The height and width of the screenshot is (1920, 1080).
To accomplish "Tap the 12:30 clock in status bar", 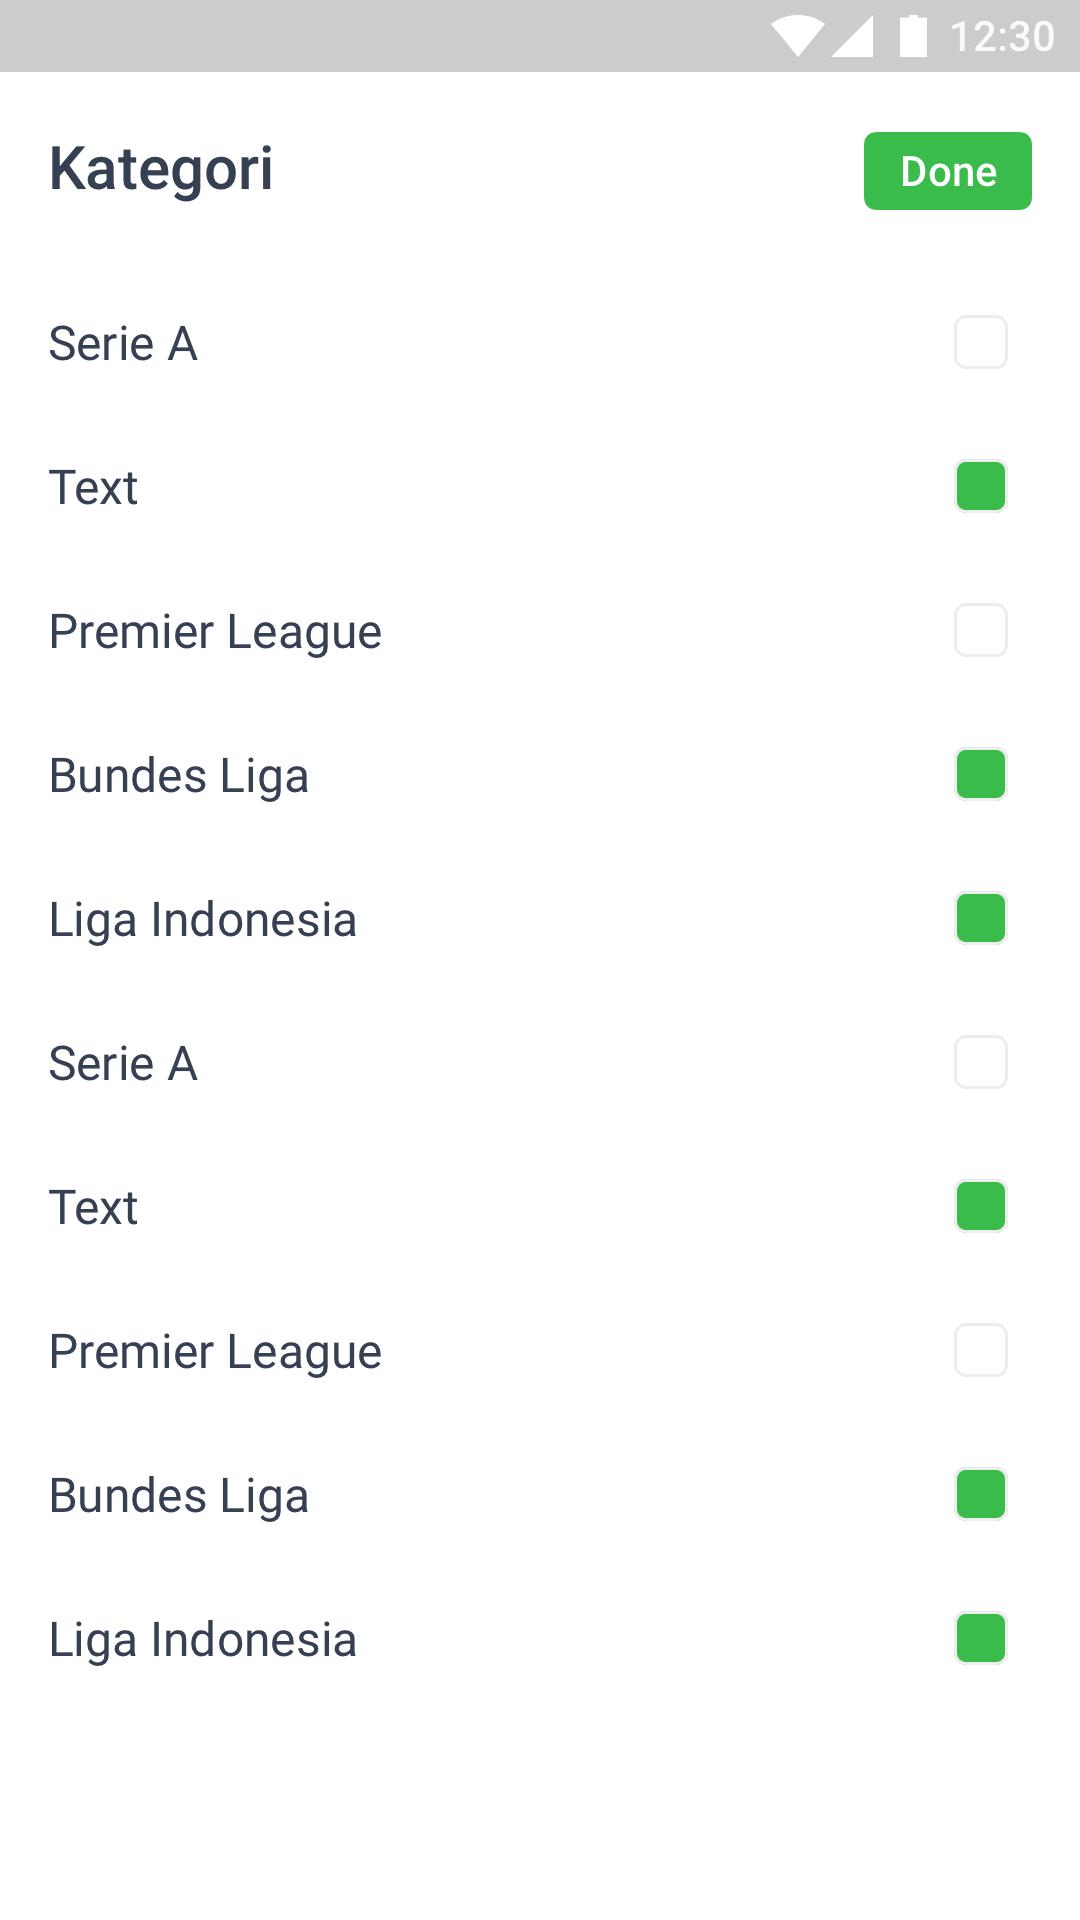I will (1001, 37).
